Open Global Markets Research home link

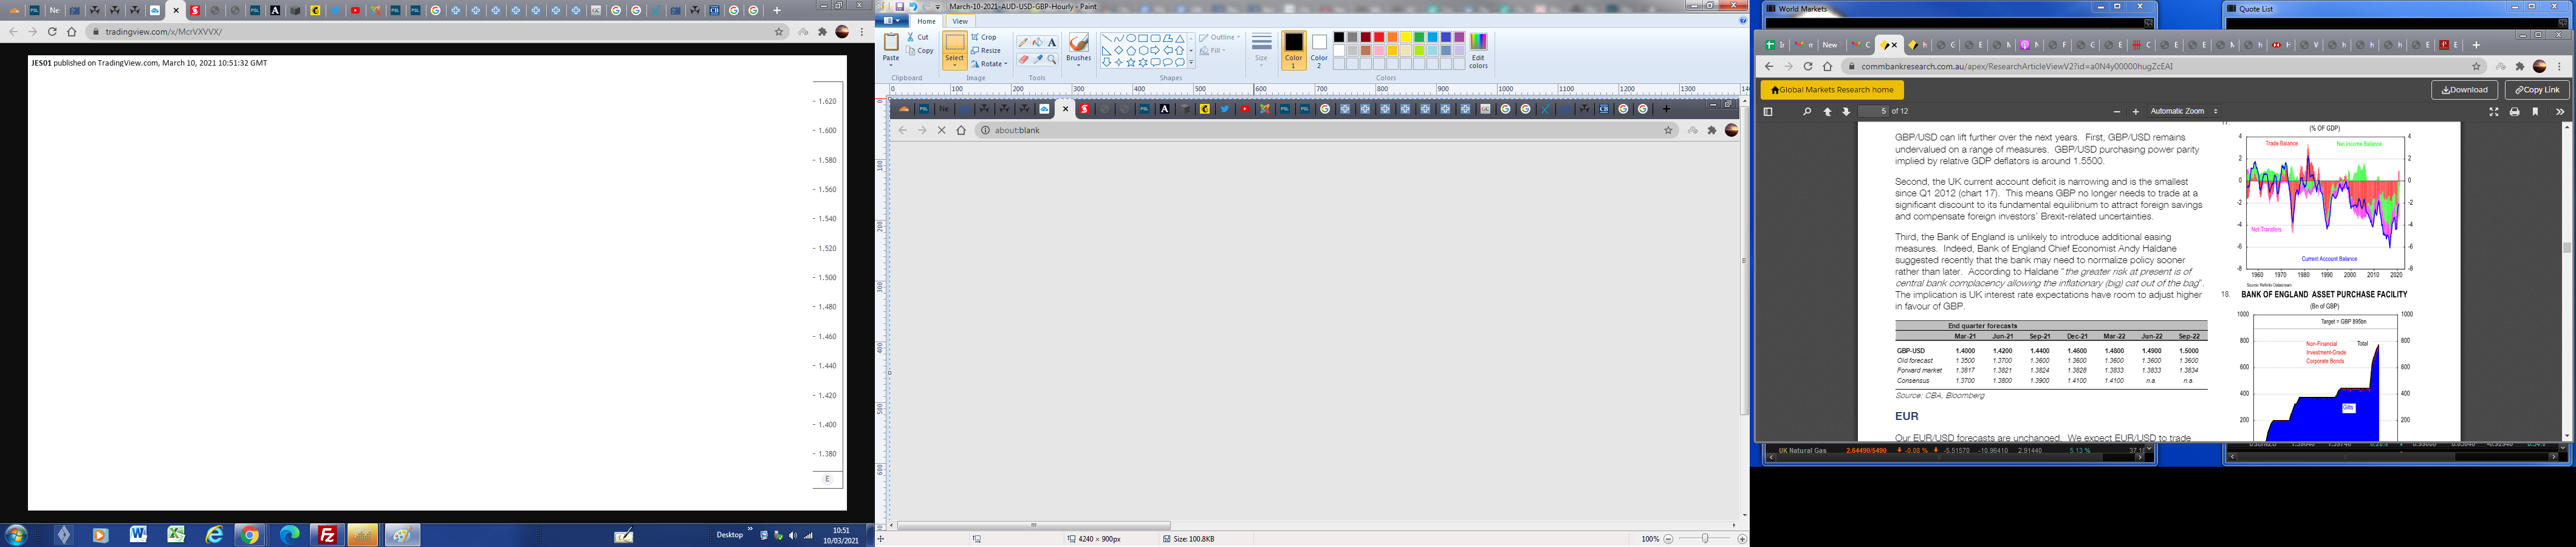click(x=1832, y=90)
